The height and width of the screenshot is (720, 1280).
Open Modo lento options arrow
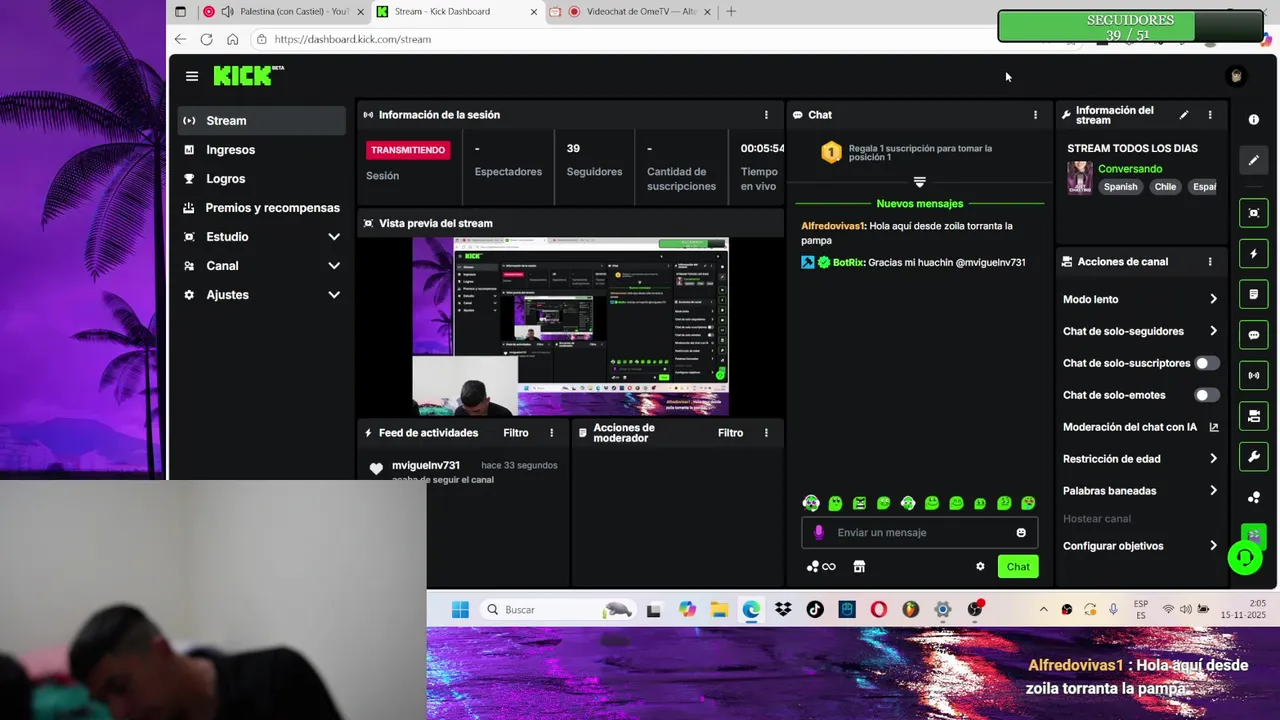(x=1213, y=299)
